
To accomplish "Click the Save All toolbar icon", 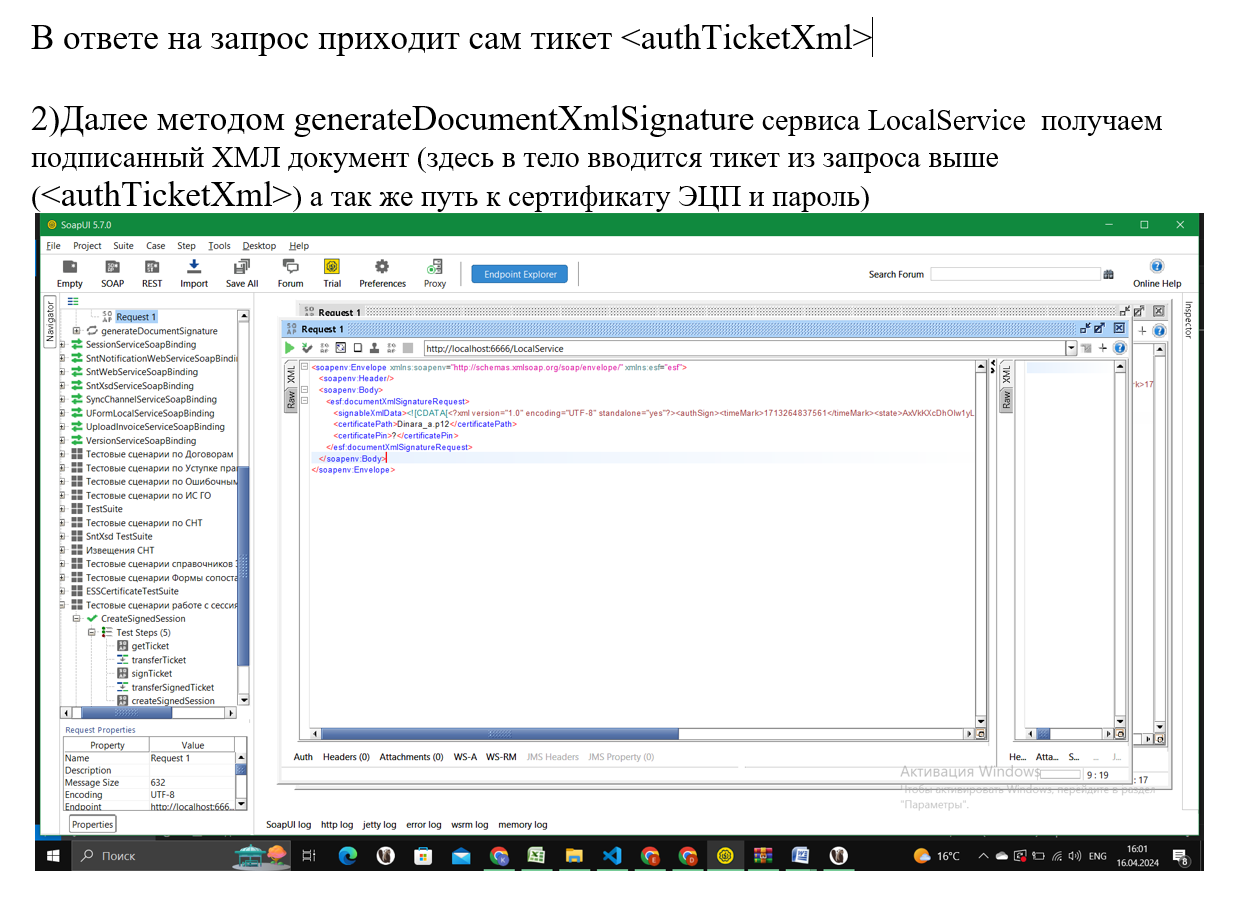I will coord(242,272).
